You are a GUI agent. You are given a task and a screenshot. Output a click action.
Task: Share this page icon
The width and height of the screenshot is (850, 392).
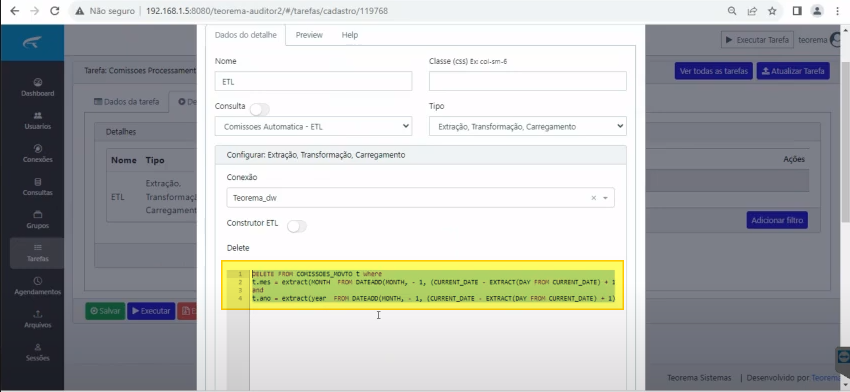tap(752, 11)
